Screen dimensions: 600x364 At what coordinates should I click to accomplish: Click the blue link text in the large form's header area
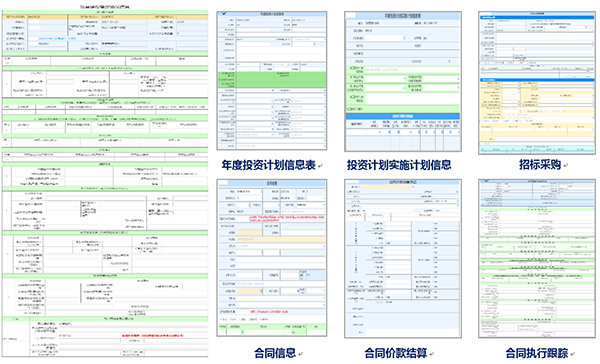(57, 39)
